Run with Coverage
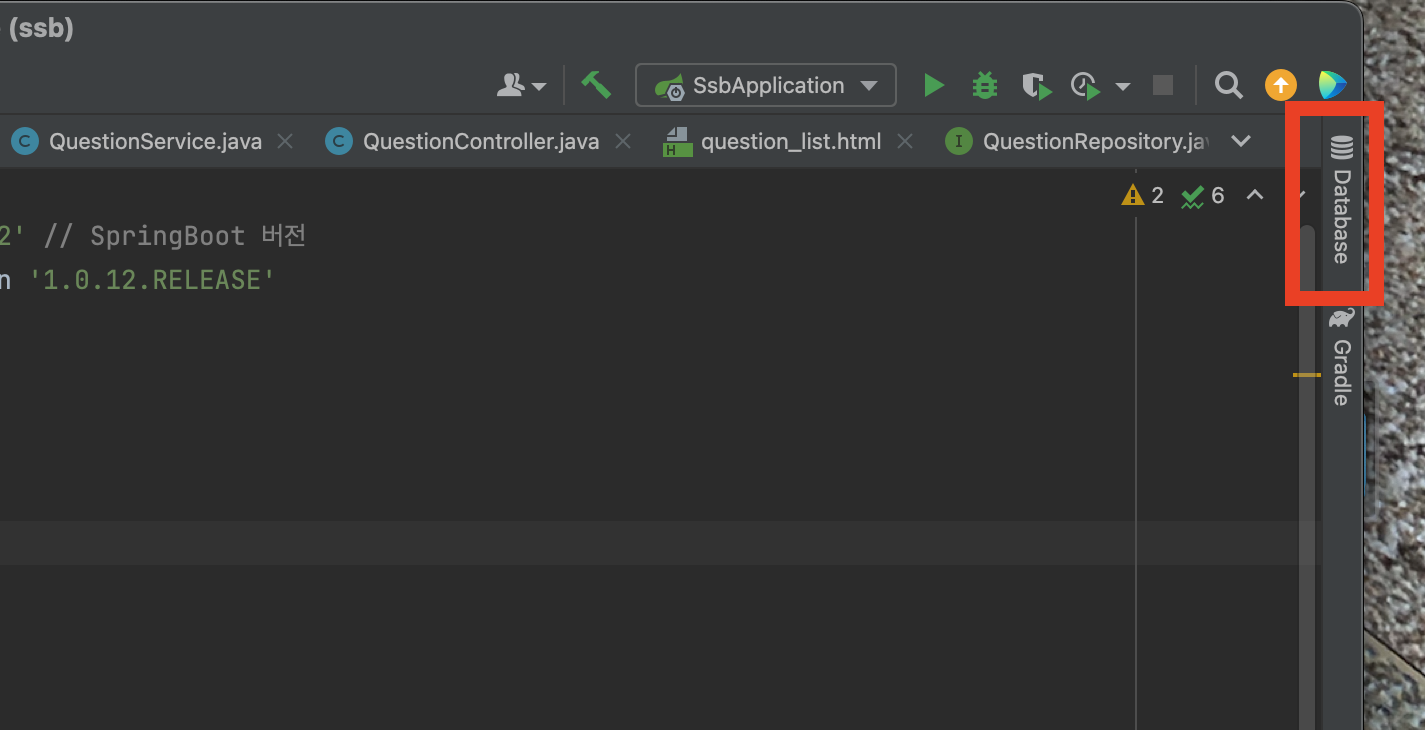This screenshot has width=1425, height=730. coord(1036,85)
